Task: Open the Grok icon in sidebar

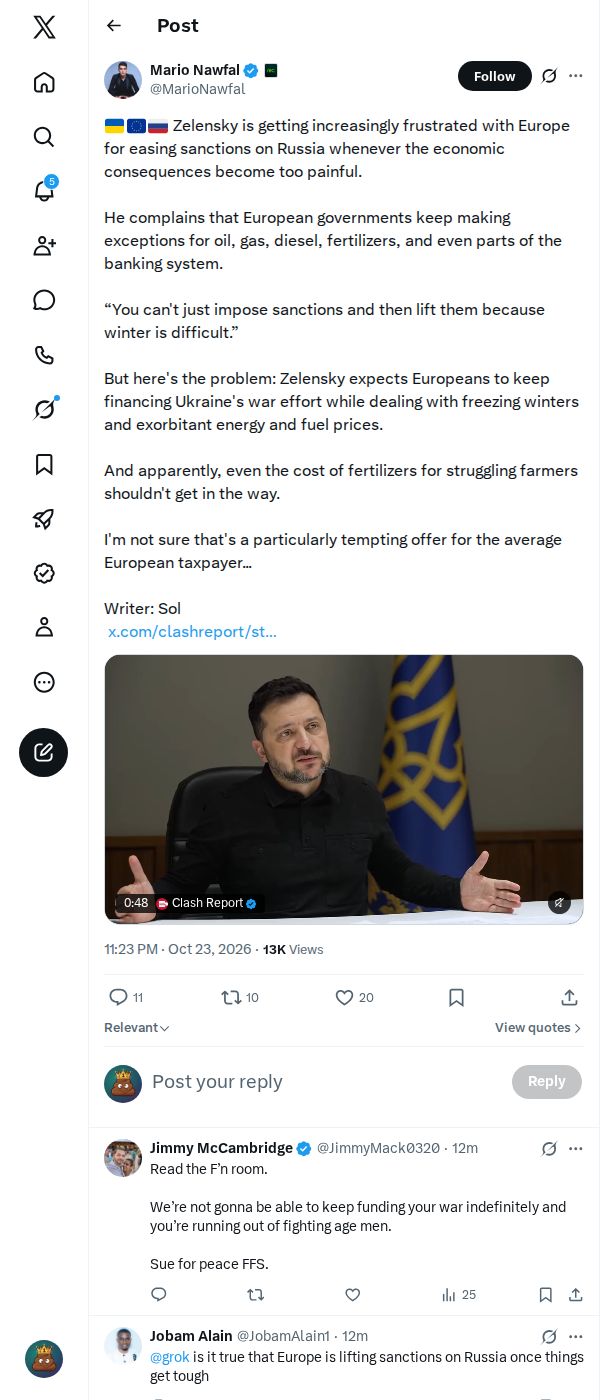Action: click(44, 409)
